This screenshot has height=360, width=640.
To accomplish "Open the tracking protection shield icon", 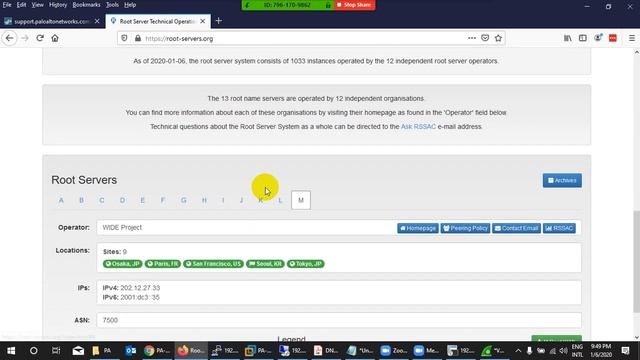I will click(x=124, y=38).
